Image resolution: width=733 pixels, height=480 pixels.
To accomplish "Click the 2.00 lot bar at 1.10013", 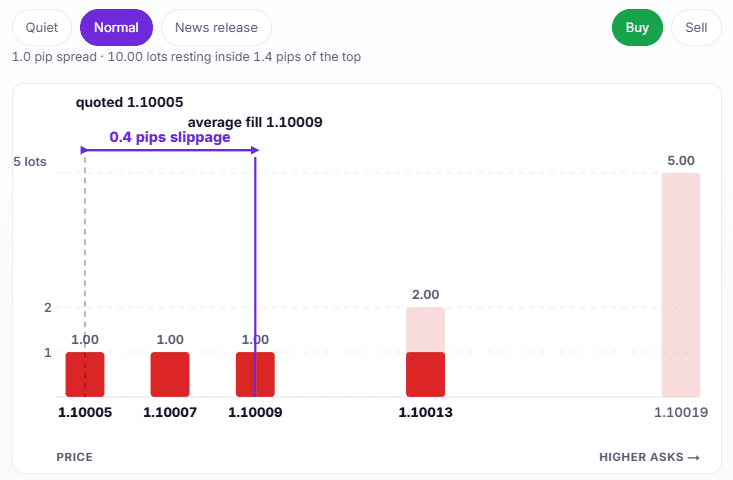I will point(425,352).
